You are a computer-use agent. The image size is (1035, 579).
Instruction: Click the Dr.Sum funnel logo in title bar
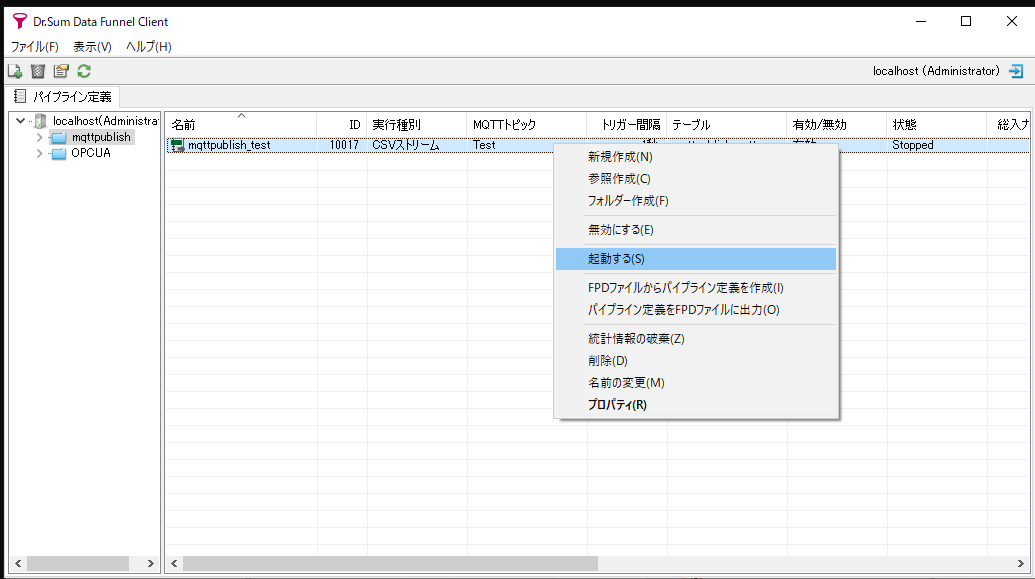[20, 21]
